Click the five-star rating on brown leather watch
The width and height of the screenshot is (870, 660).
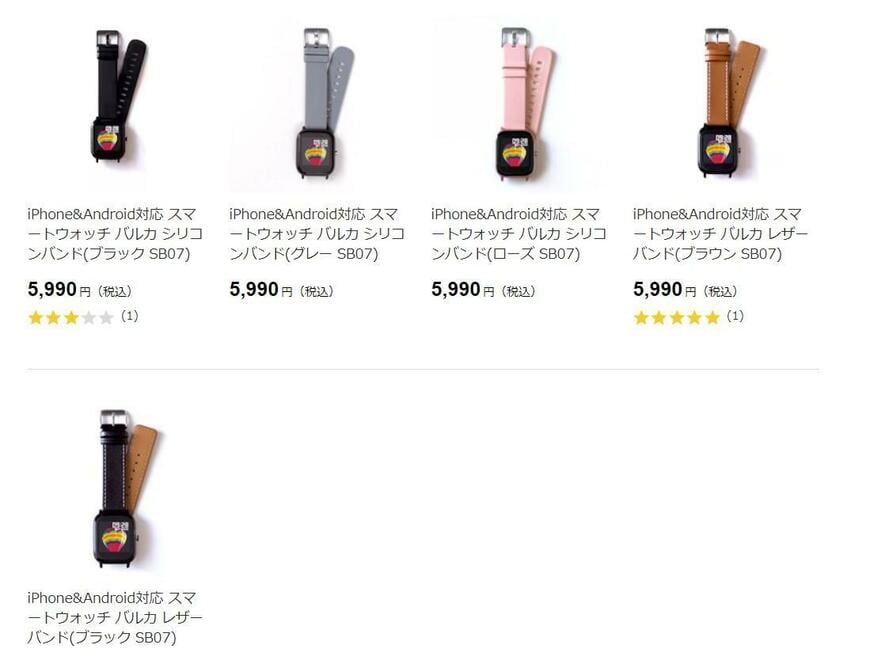click(x=676, y=318)
